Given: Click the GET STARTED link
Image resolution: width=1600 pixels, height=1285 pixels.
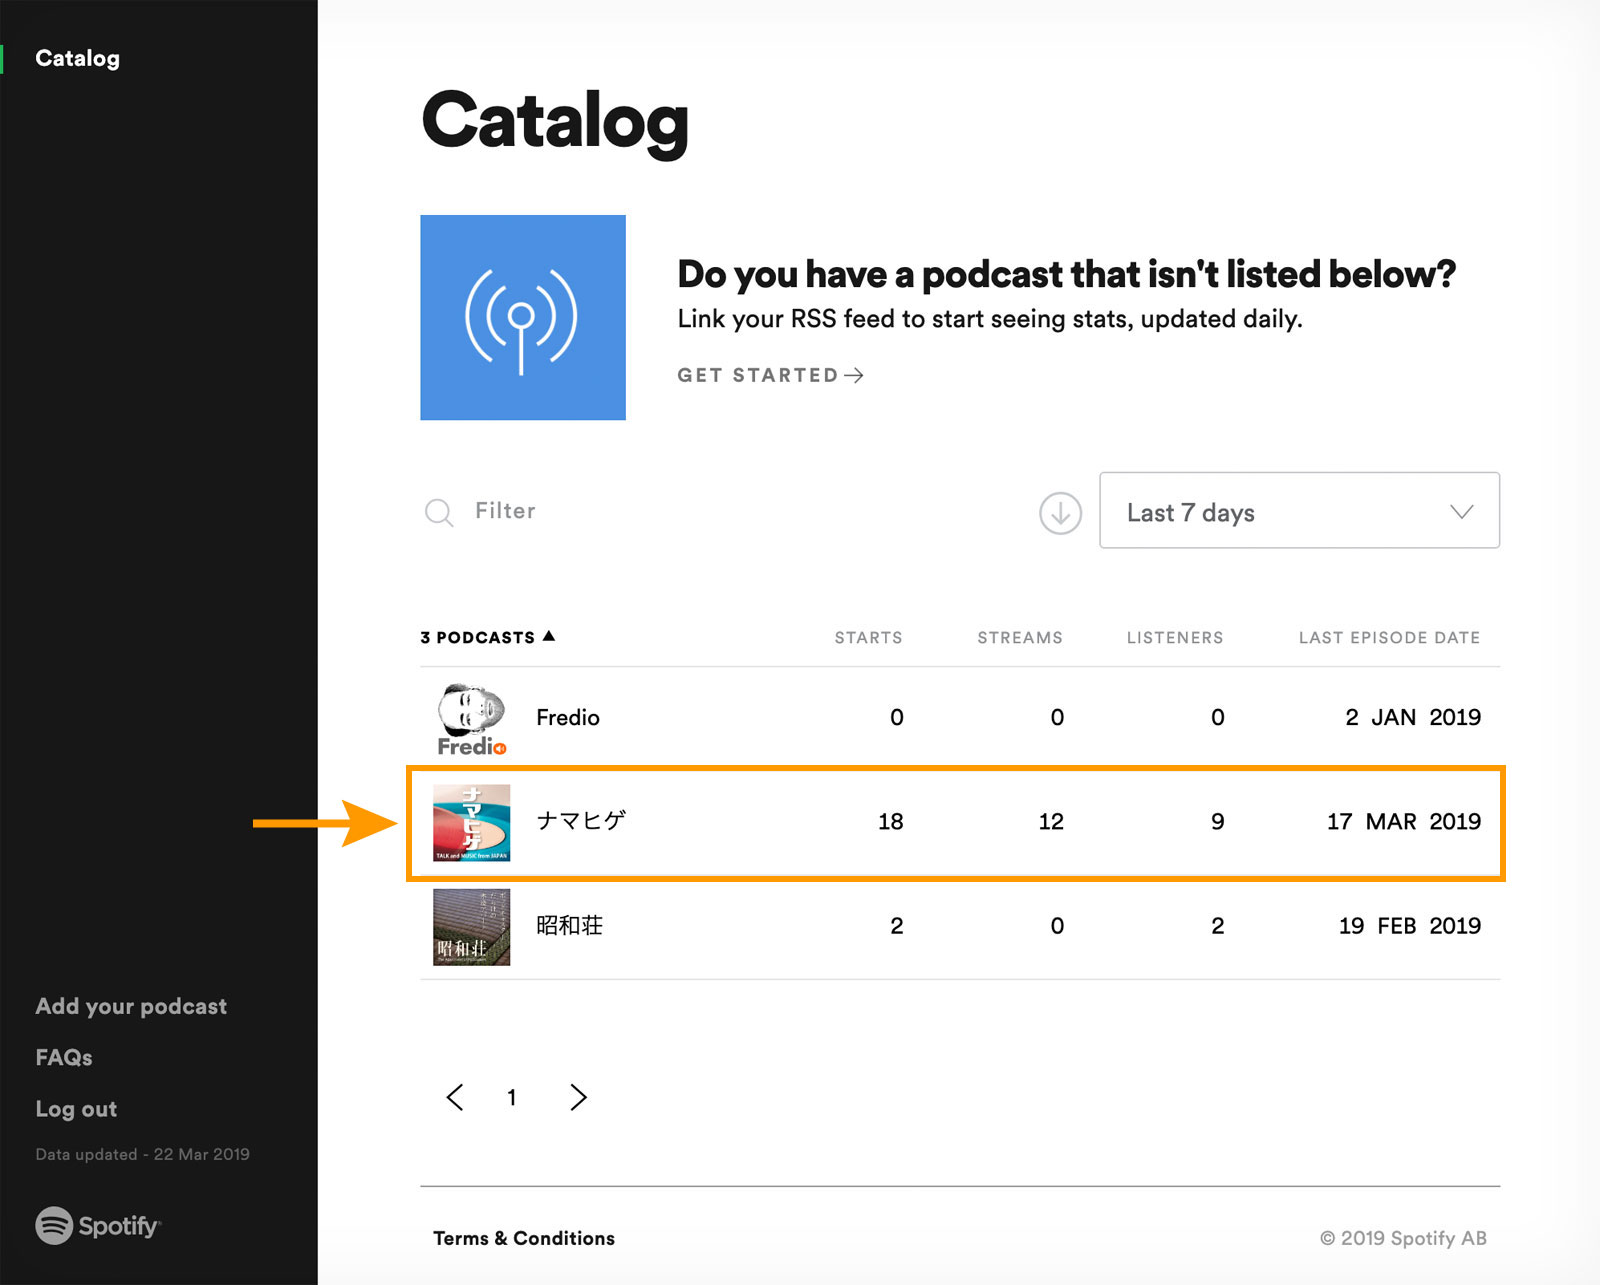Looking at the screenshot, I should pyautogui.click(x=770, y=375).
